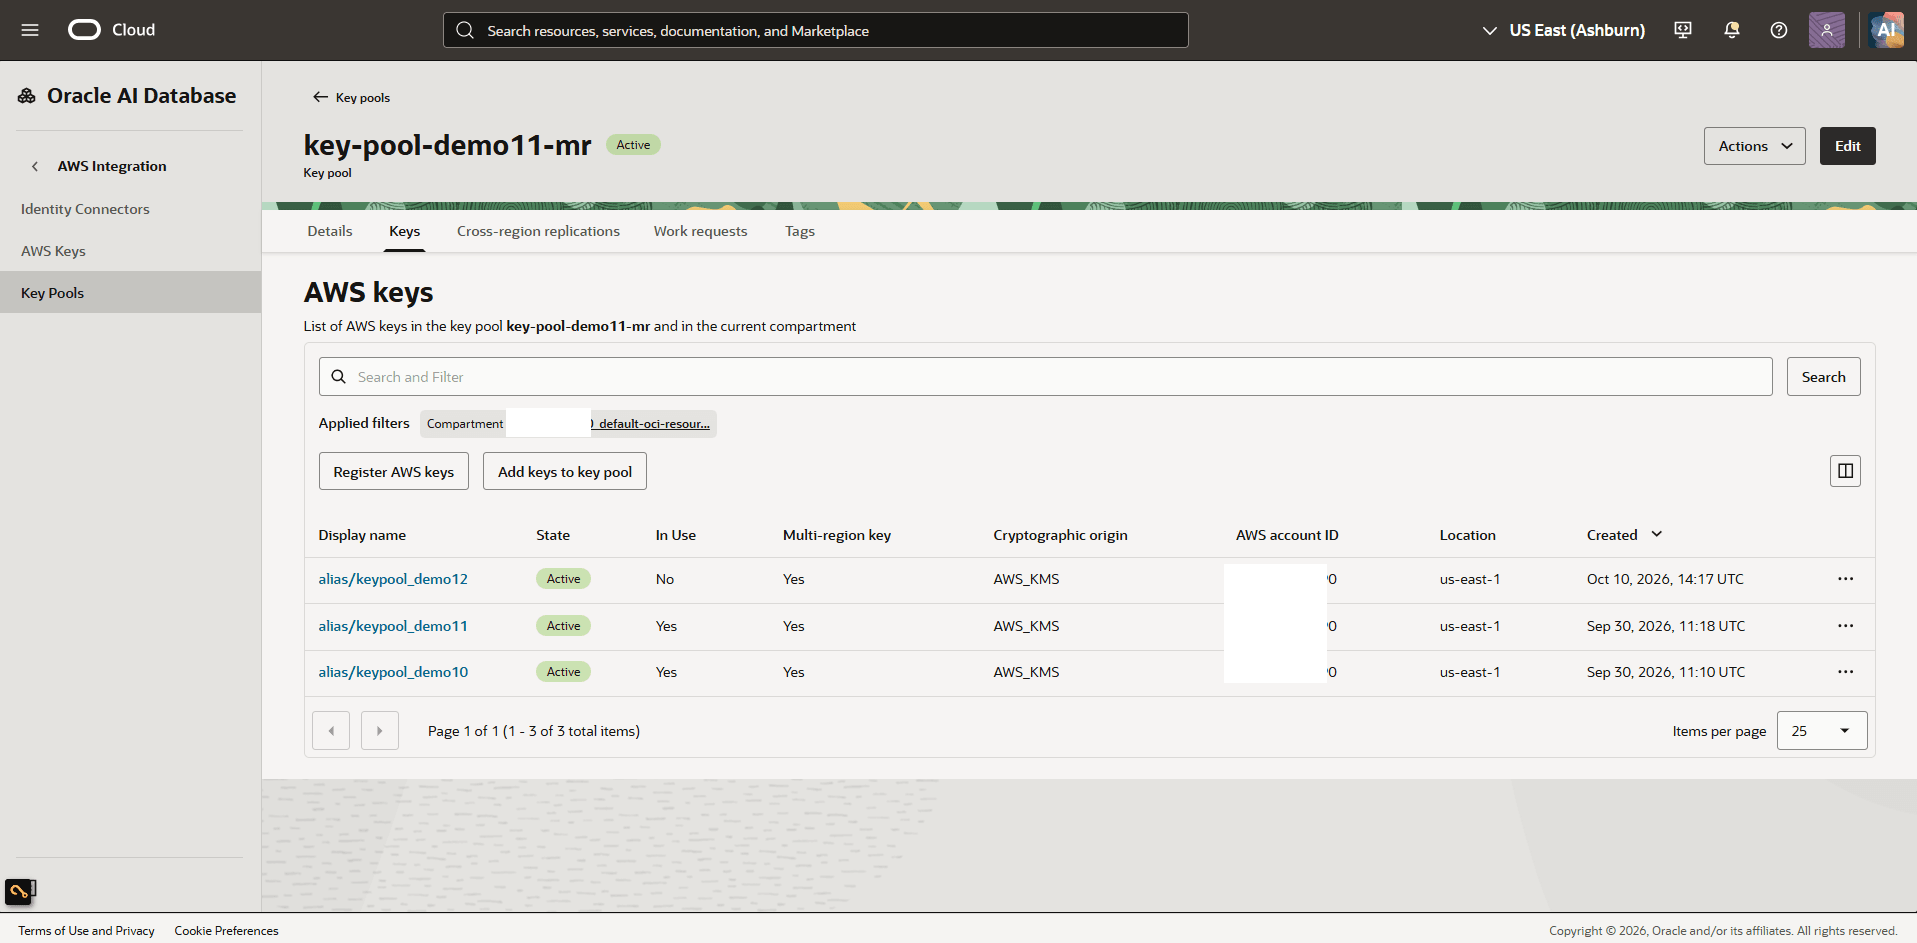This screenshot has height=943, width=1917.
Task: Open Terms of Use and Privacy
Action: click(x=86, y=931)
